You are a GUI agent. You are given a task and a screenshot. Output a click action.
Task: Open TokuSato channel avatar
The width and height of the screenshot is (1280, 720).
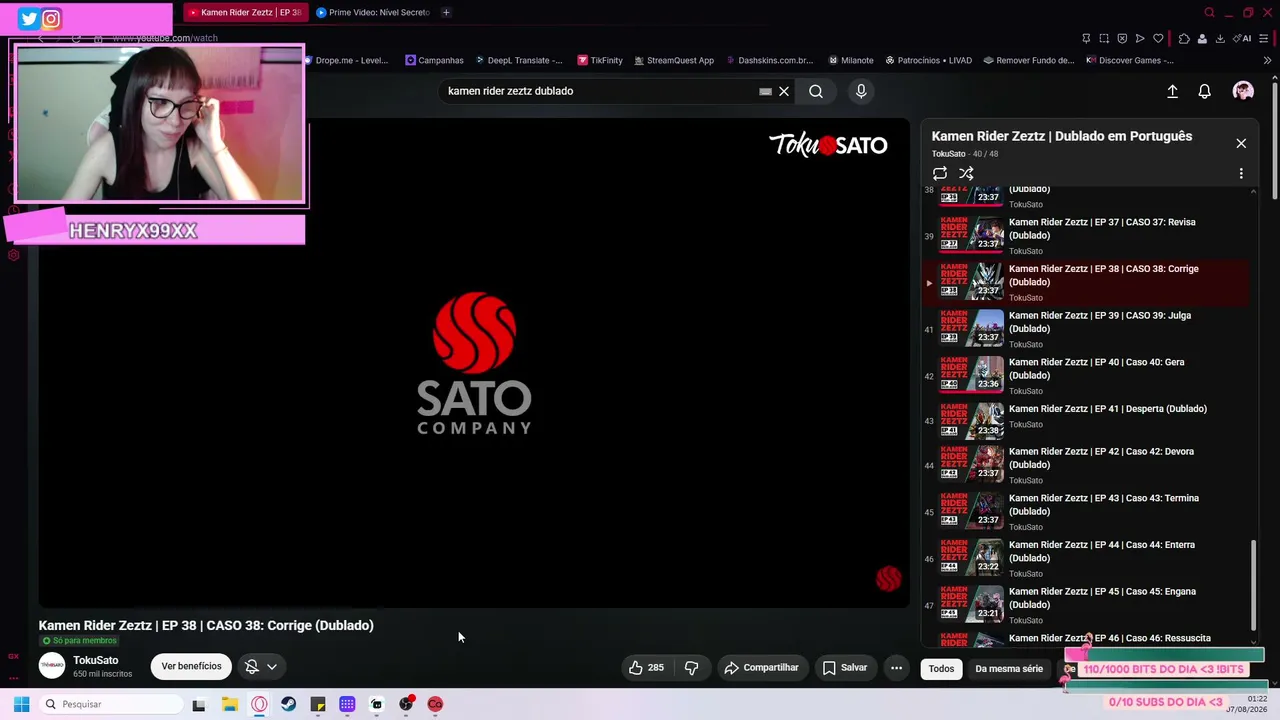(x=52, y=666)
